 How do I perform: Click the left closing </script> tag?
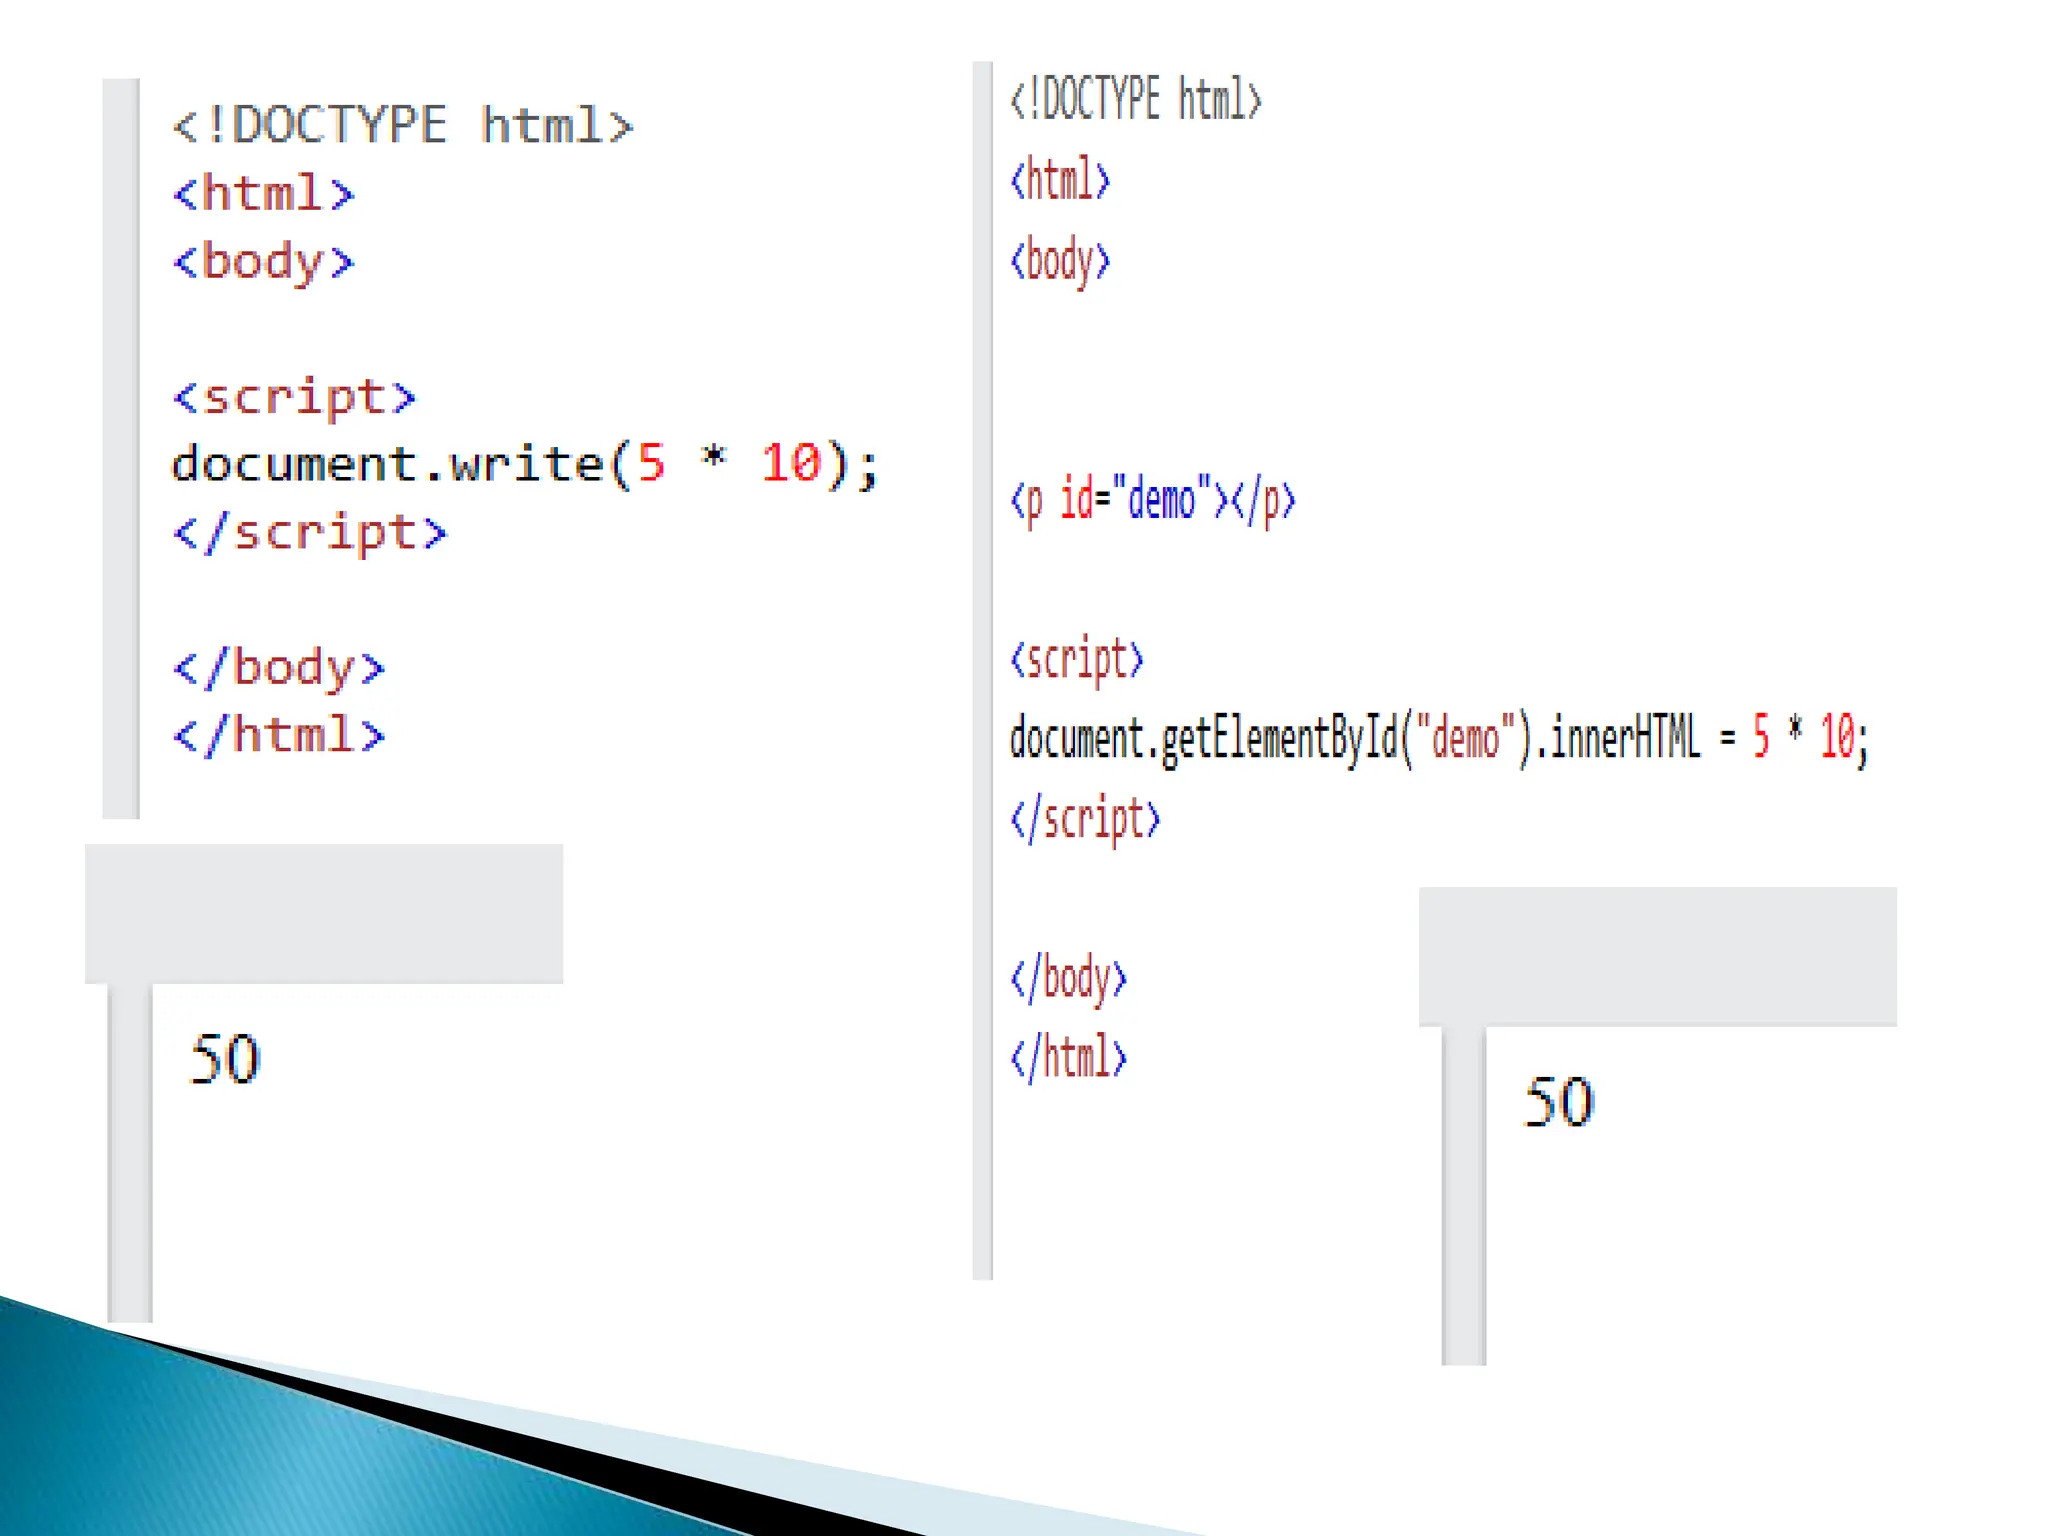[x=309, y=533]
